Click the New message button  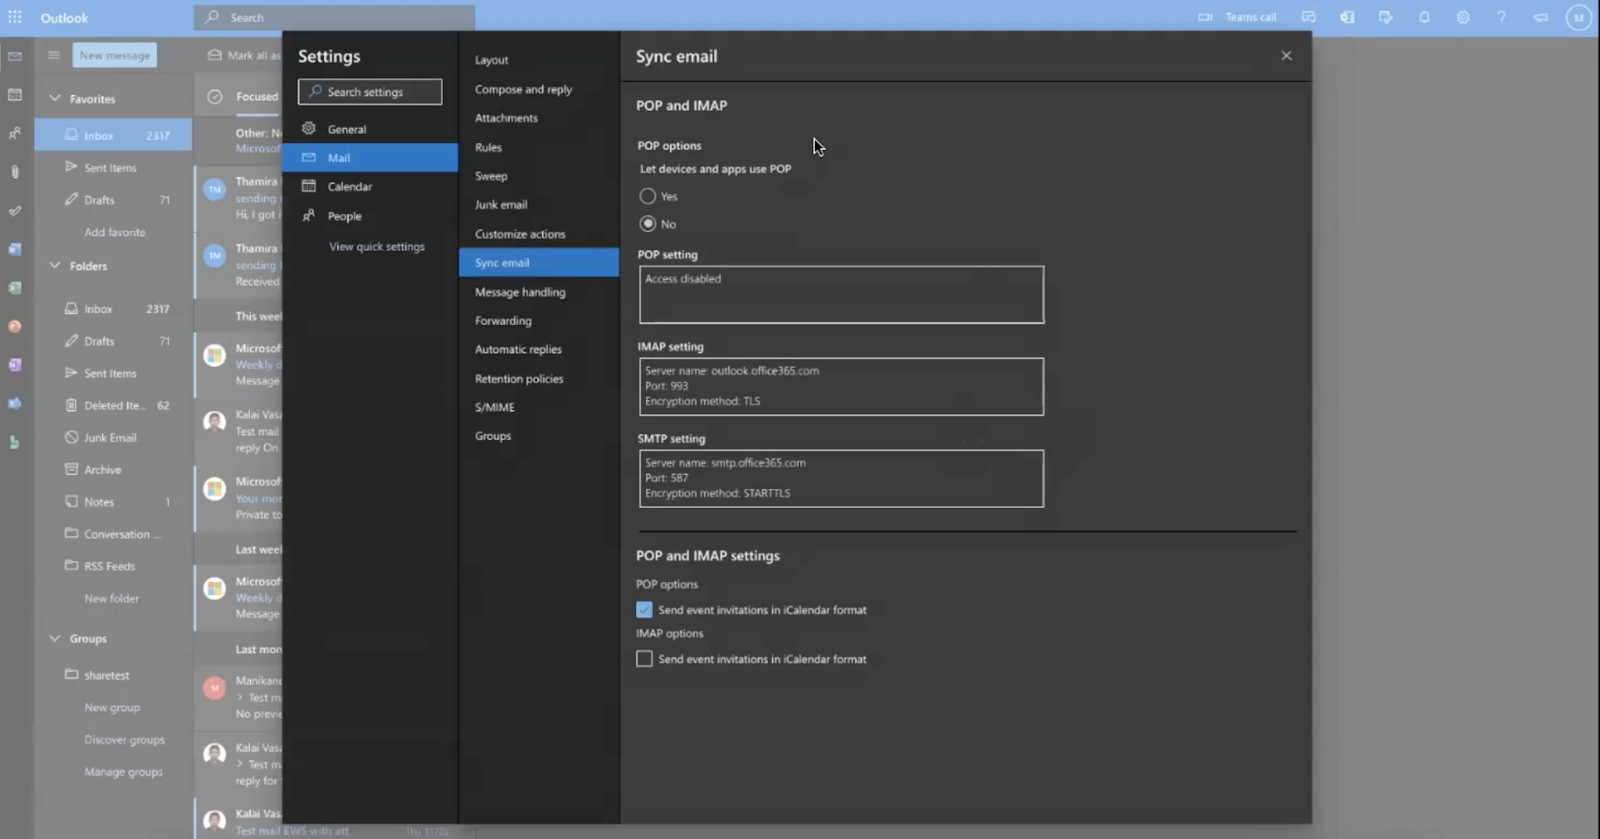pos(115,55)
